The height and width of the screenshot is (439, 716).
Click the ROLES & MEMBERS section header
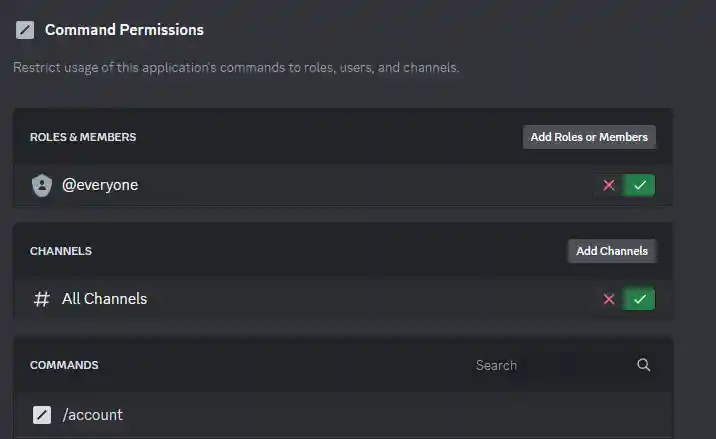pyautogui.click(x=83, y=137)
